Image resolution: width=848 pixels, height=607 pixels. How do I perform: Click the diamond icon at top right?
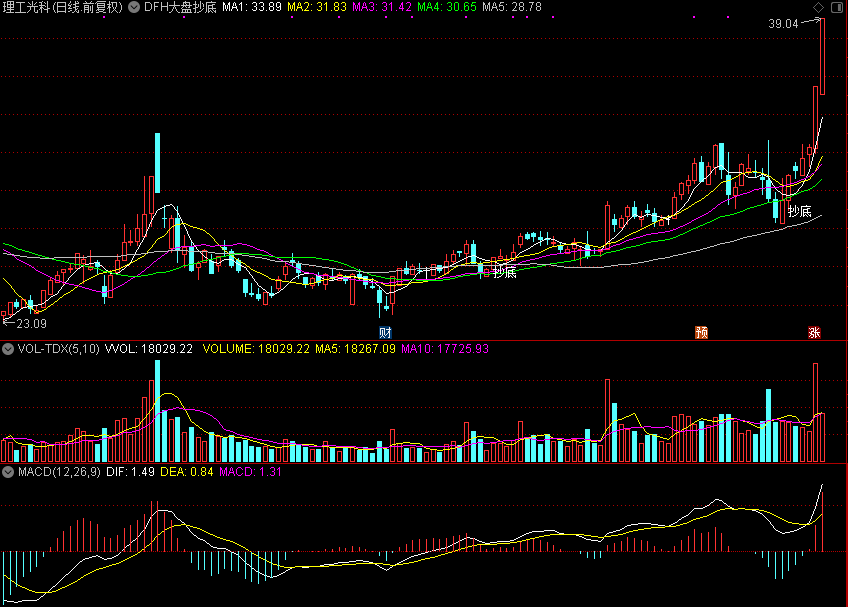click(x=818, y=7)
